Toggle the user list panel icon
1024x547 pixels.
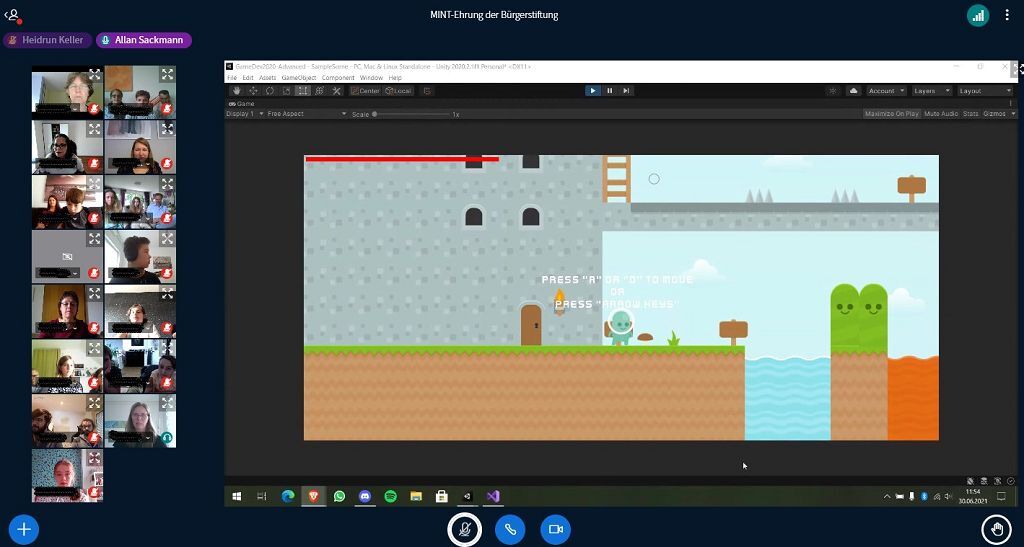[x=12, y=15]
